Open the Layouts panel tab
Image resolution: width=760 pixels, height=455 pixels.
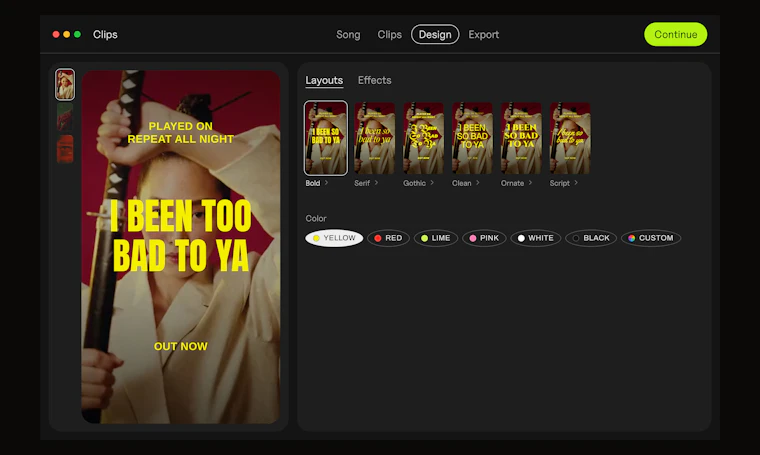tap(324, 80)
